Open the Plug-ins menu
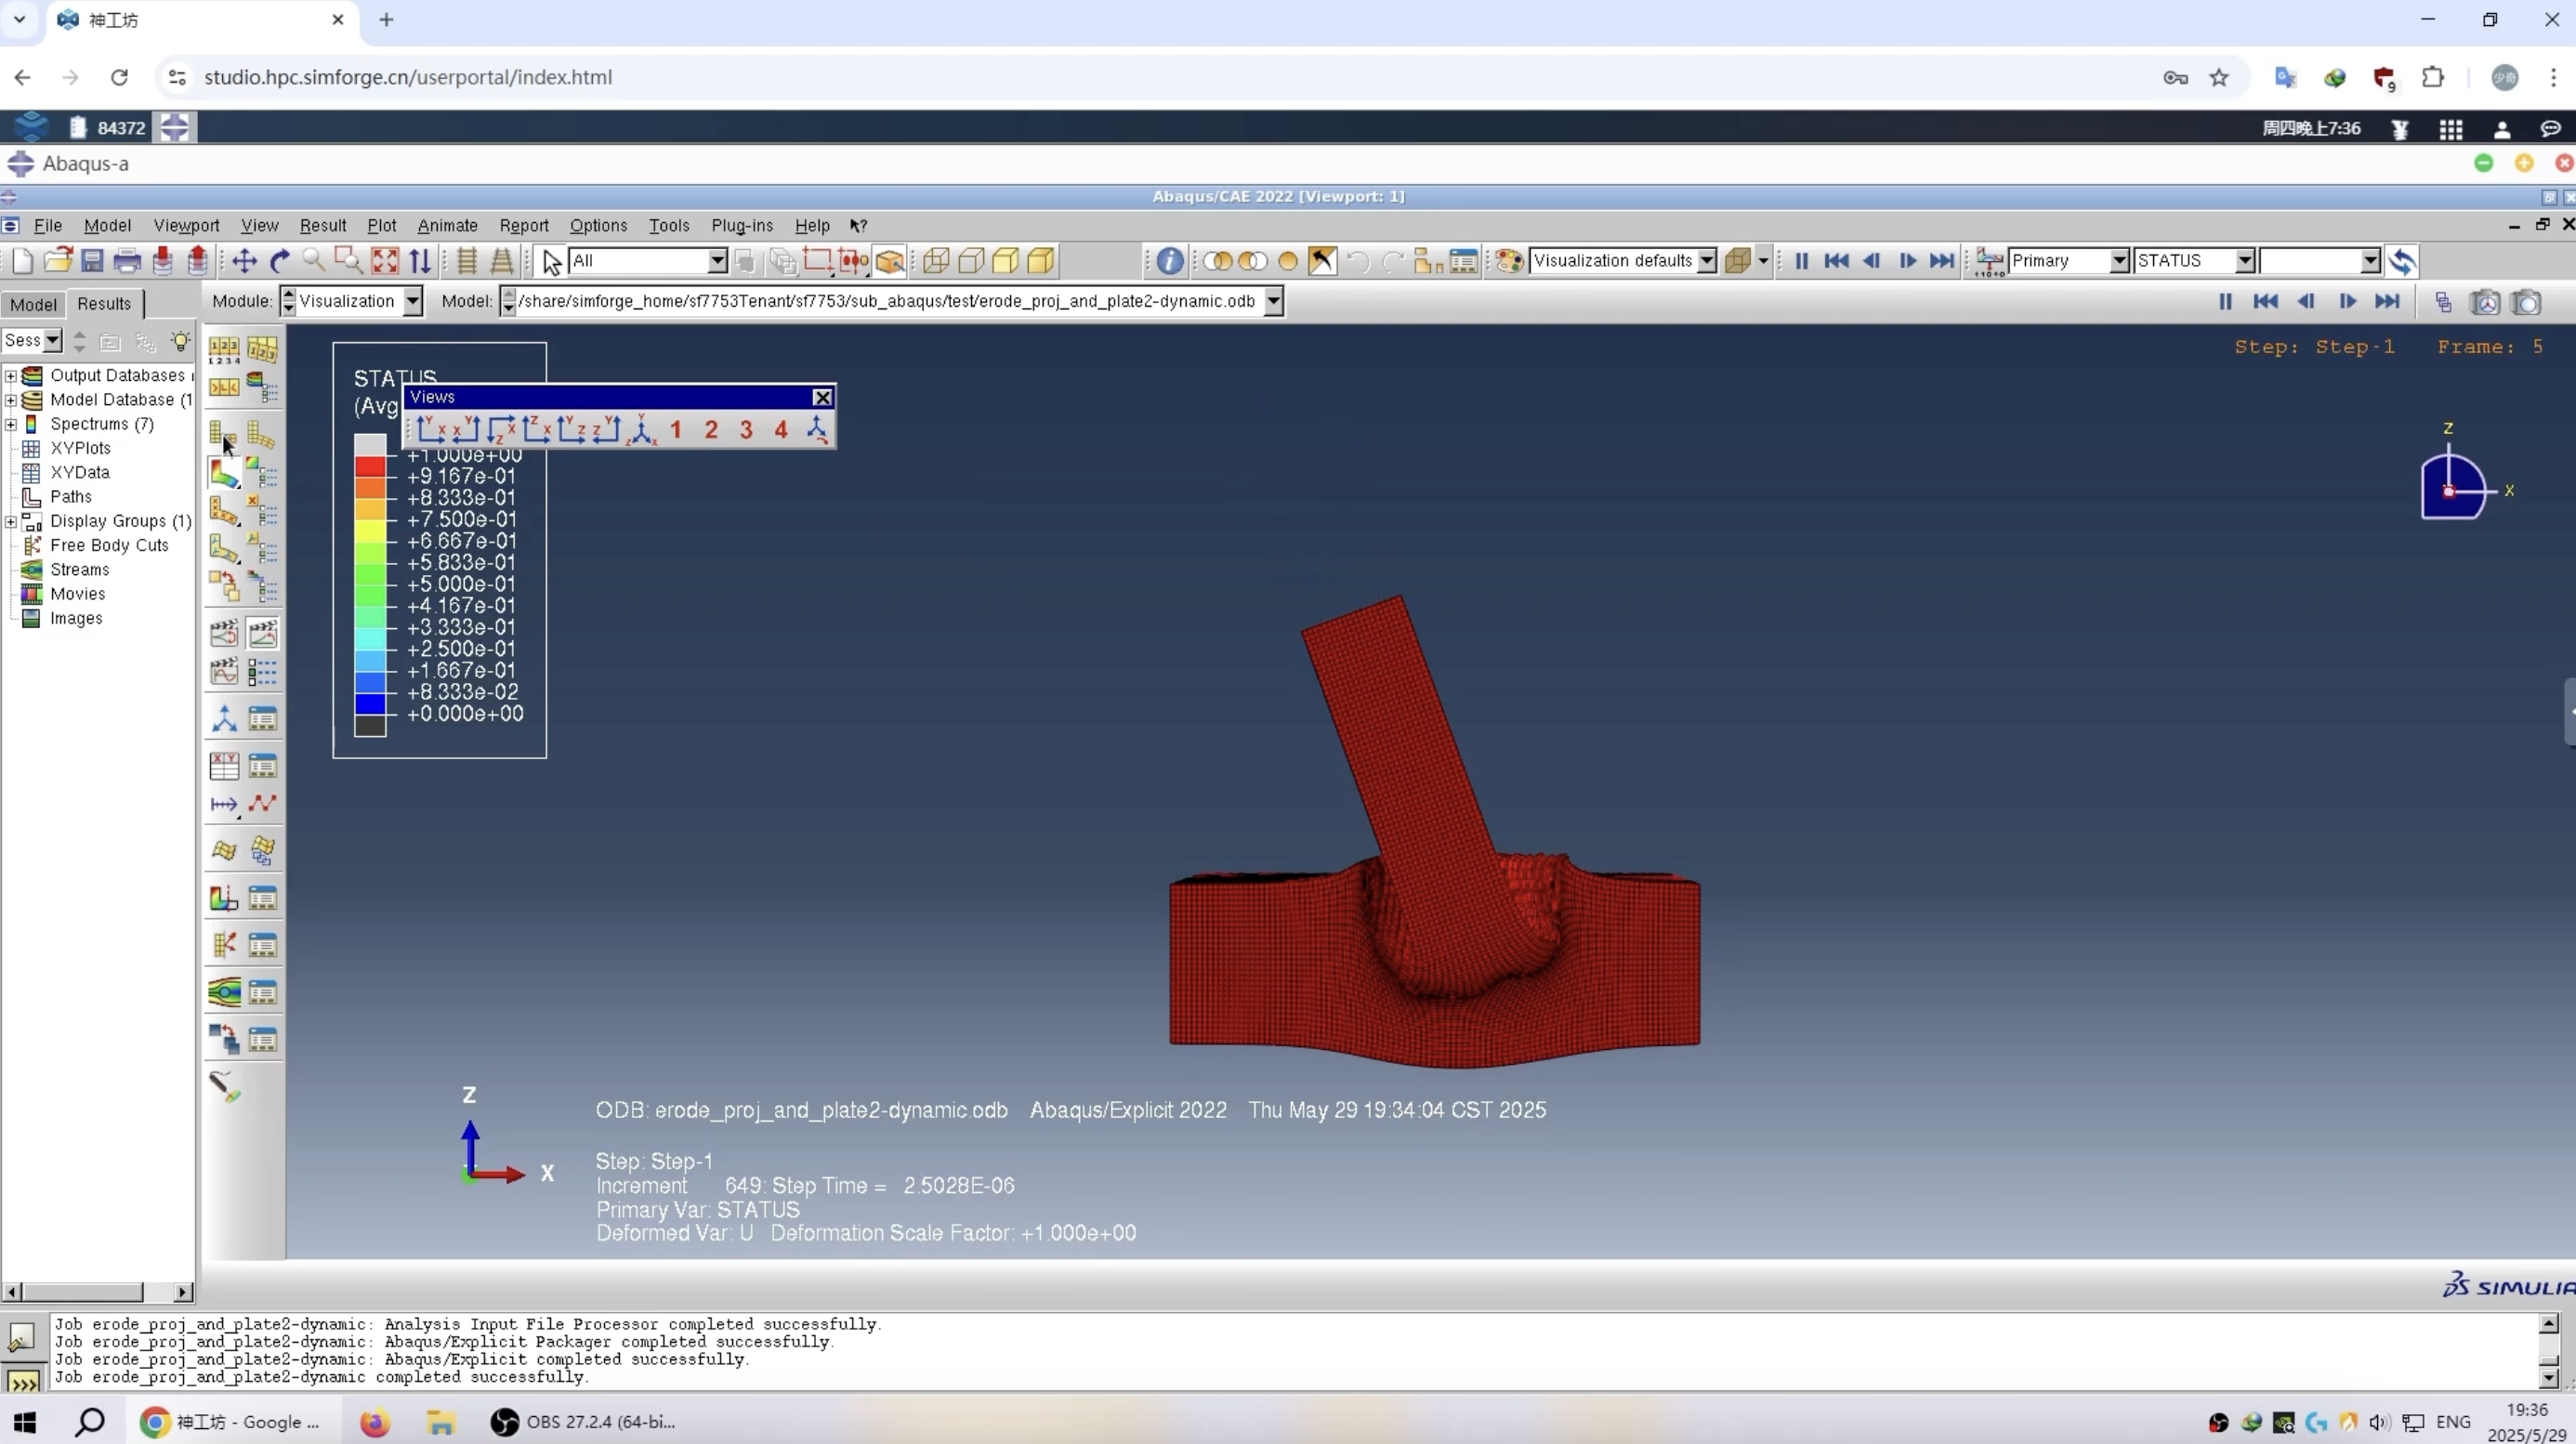 click(x=742, y=226)
